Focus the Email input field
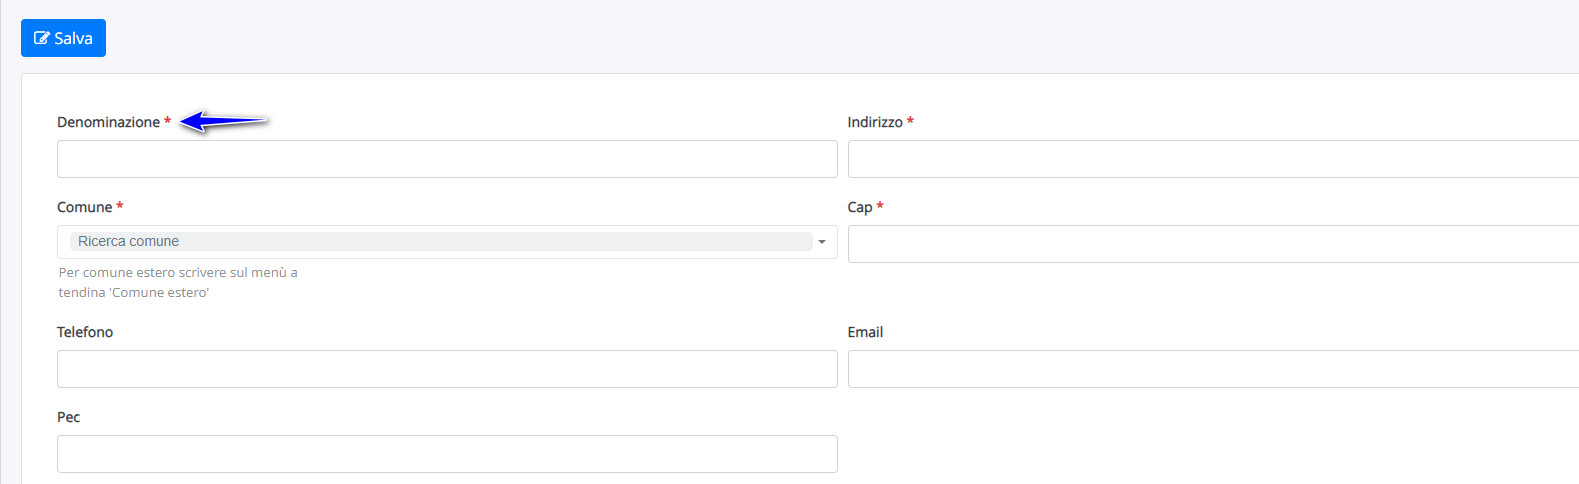The height and width of the screenshot is (484, 1579). coord(1213,369)
